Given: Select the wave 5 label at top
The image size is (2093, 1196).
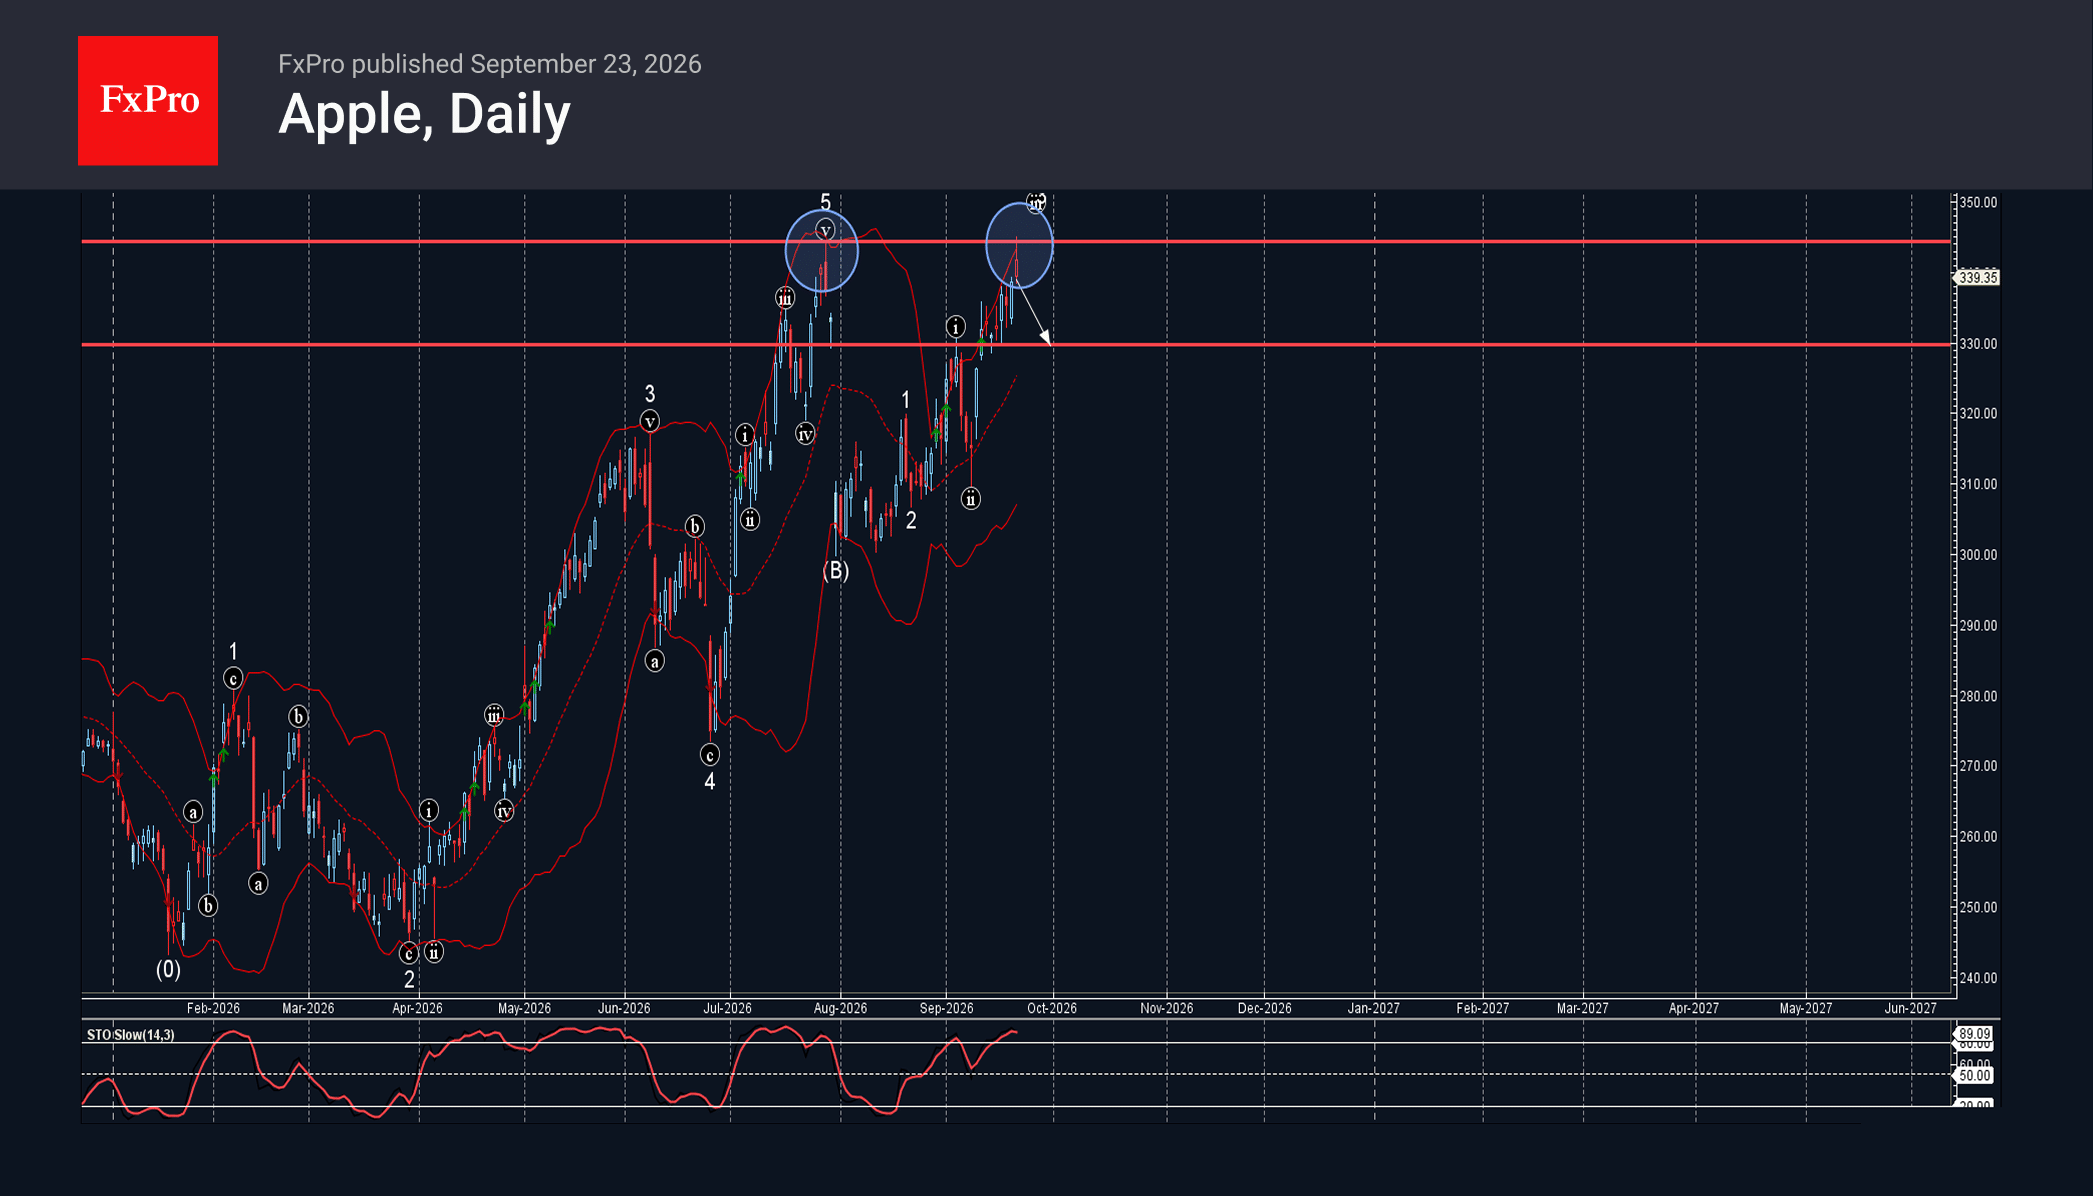Looking at the screenshot, I should [825, 202].
